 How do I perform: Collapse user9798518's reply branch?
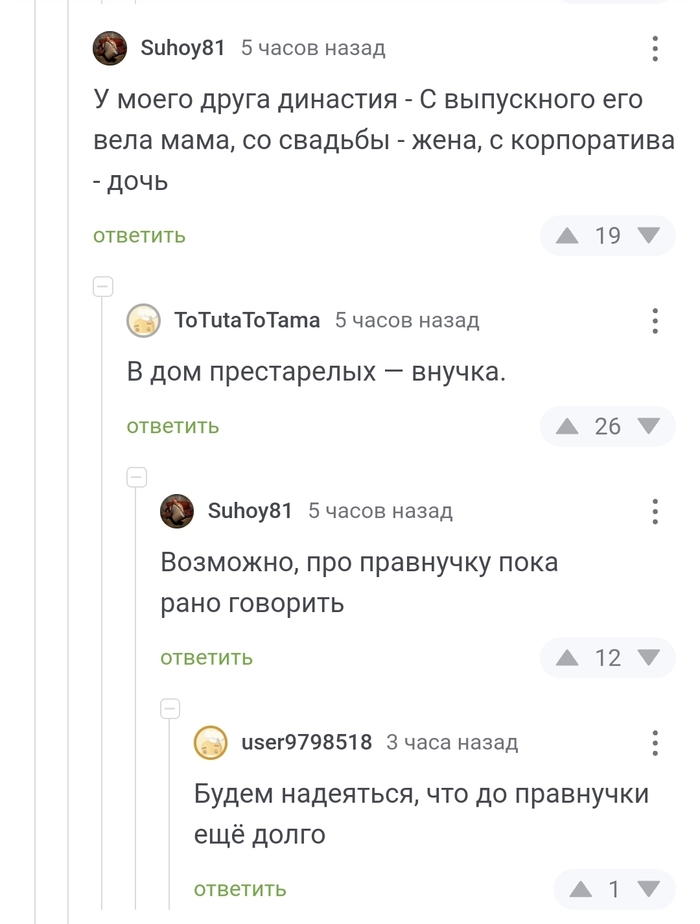[170, 709]
